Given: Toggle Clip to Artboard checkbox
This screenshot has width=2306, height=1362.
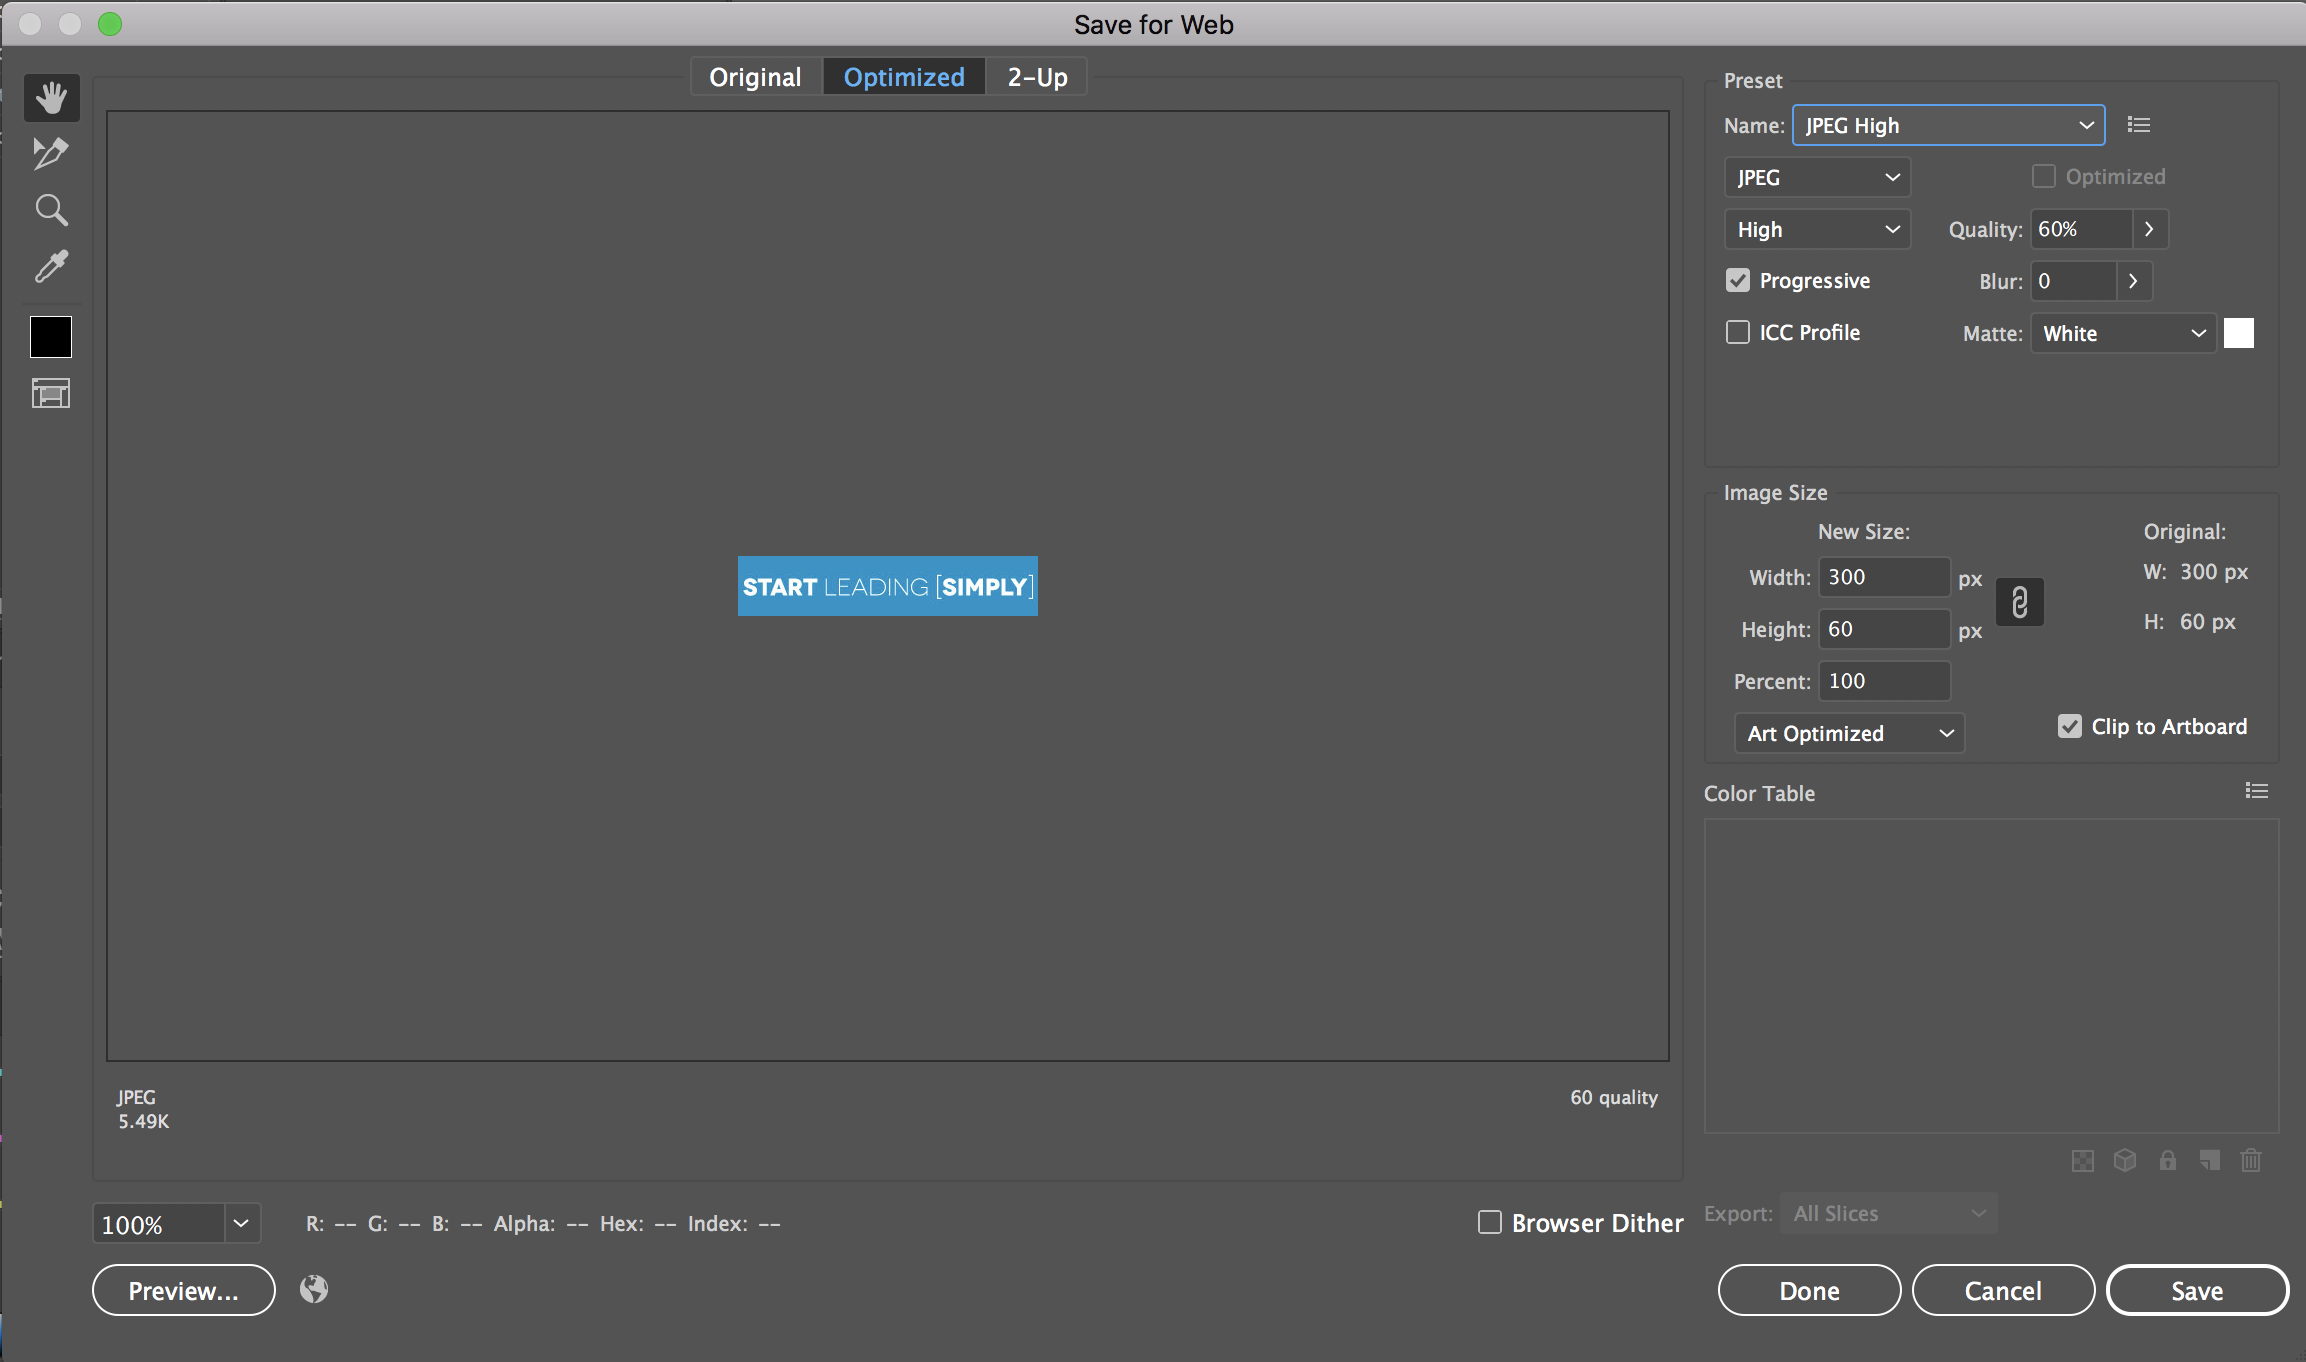Looking at the screenshot, I should click(2068, 725).
